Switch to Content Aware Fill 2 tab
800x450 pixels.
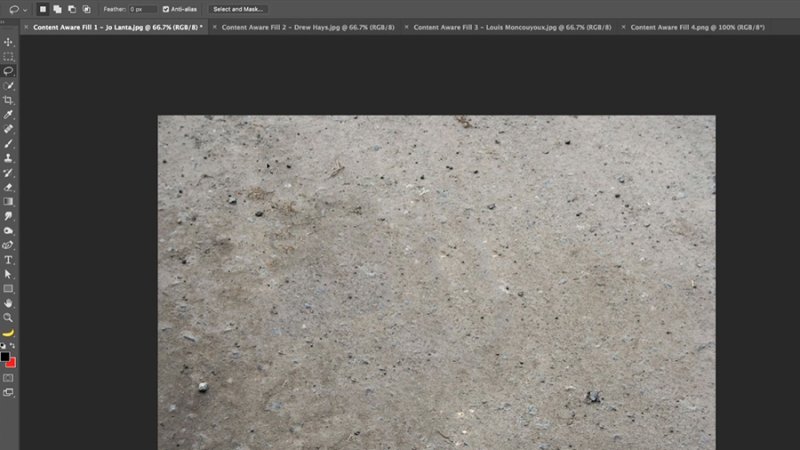308,28
